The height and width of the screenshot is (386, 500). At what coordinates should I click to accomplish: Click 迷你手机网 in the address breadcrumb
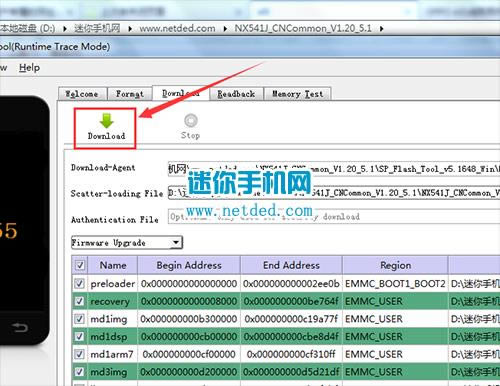click(97, 29)
